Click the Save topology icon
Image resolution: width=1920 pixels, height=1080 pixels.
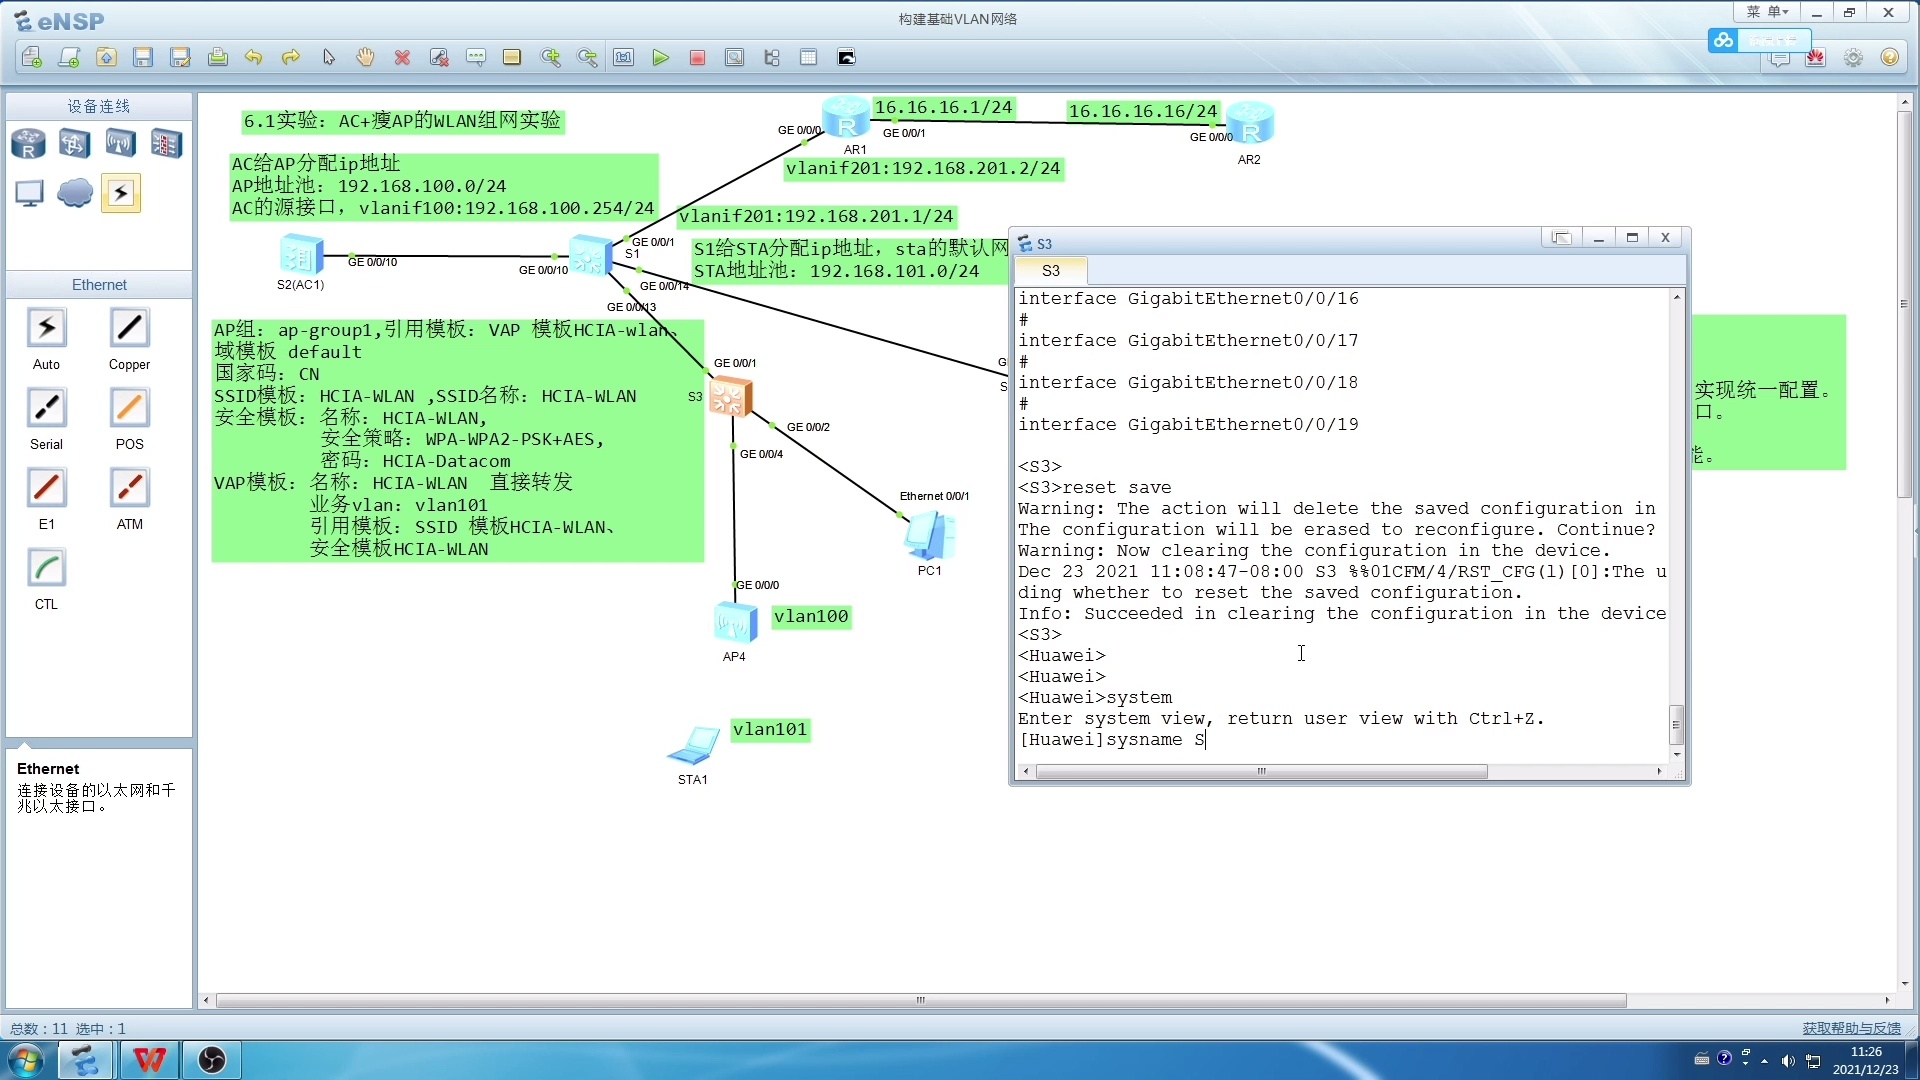[143, 58]
